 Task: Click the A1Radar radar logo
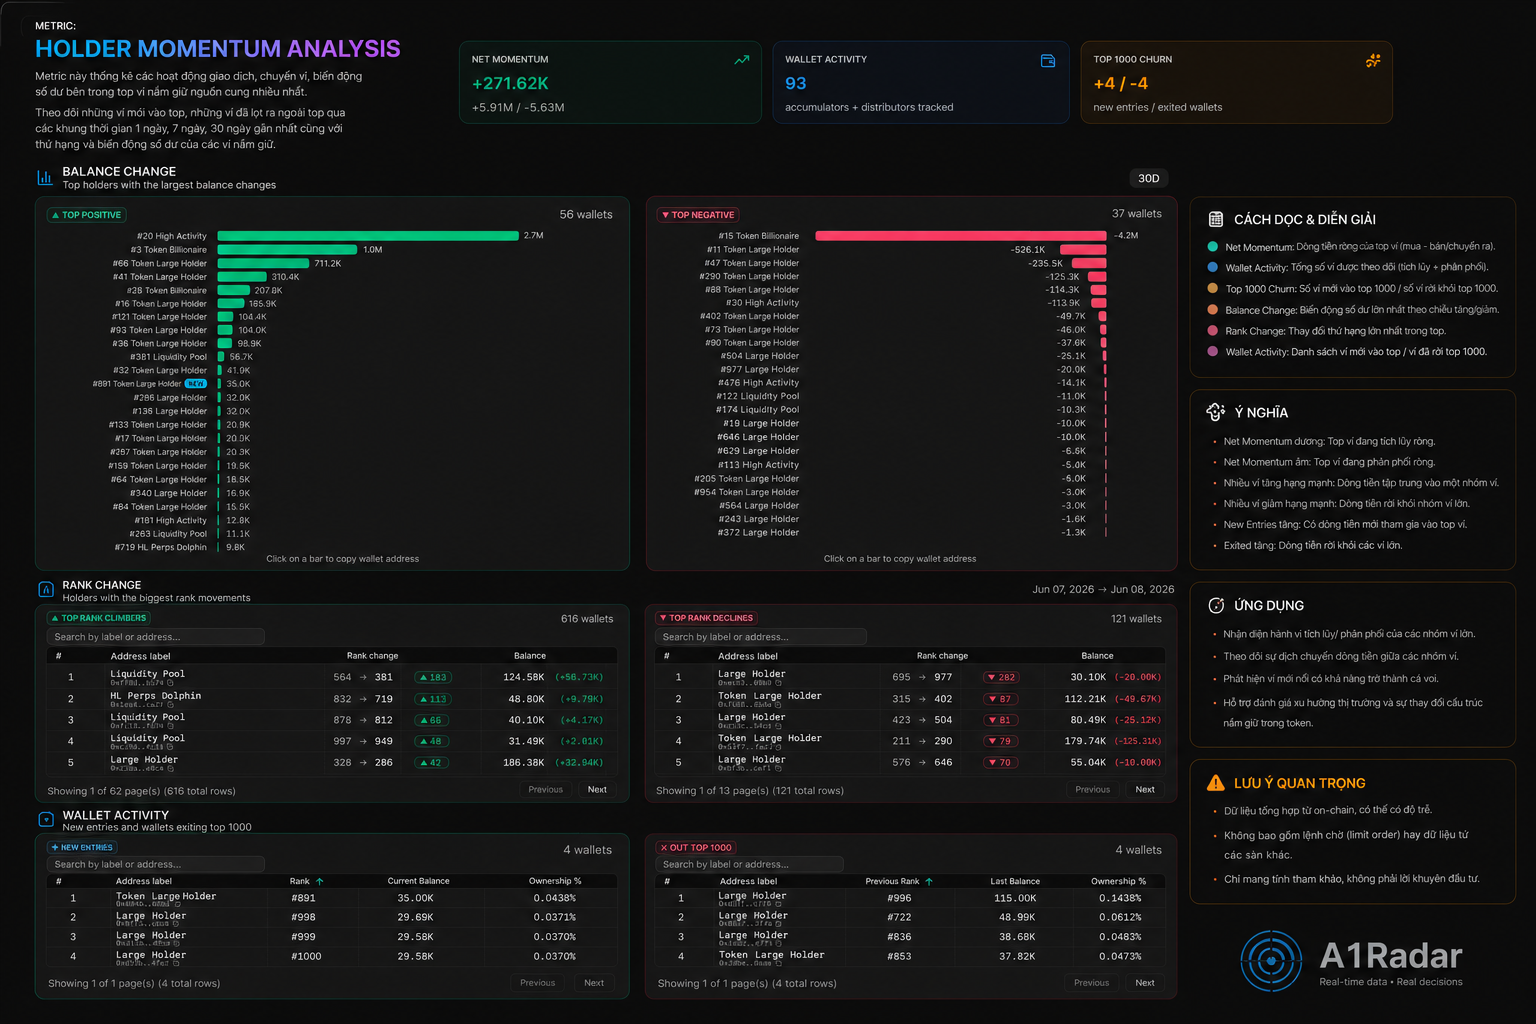click(x=1271, y=961)
